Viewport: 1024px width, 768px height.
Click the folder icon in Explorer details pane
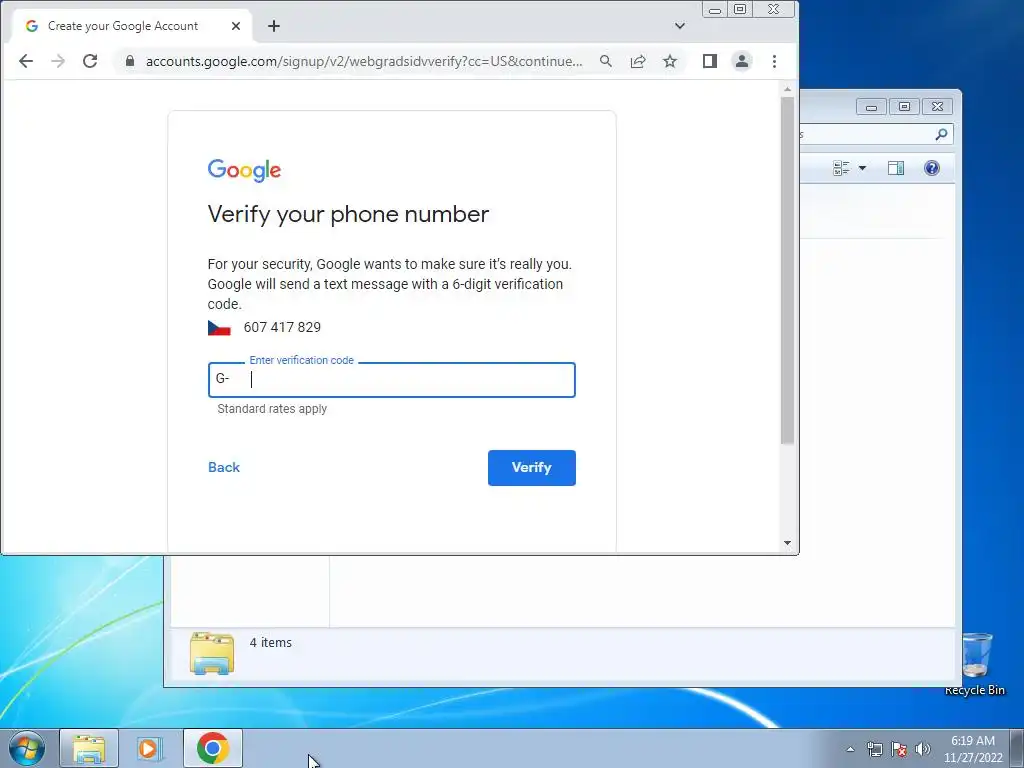212,653
